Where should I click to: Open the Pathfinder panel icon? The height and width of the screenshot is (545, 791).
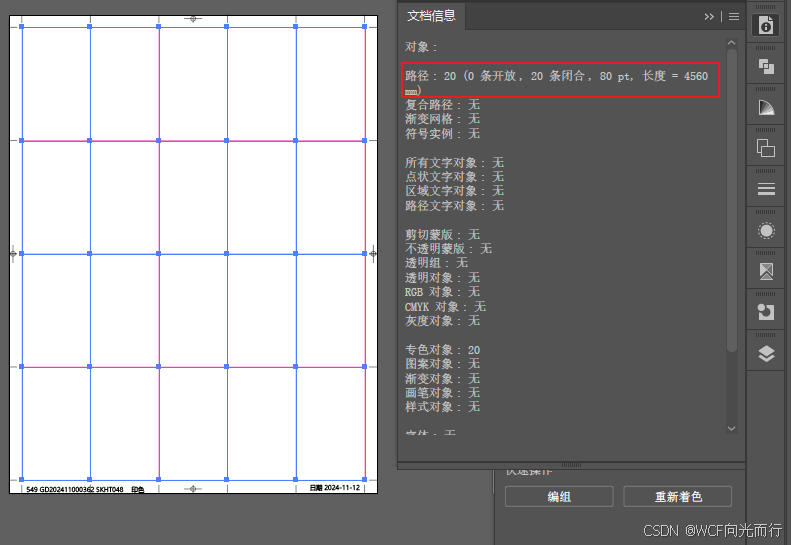[766, 66]
